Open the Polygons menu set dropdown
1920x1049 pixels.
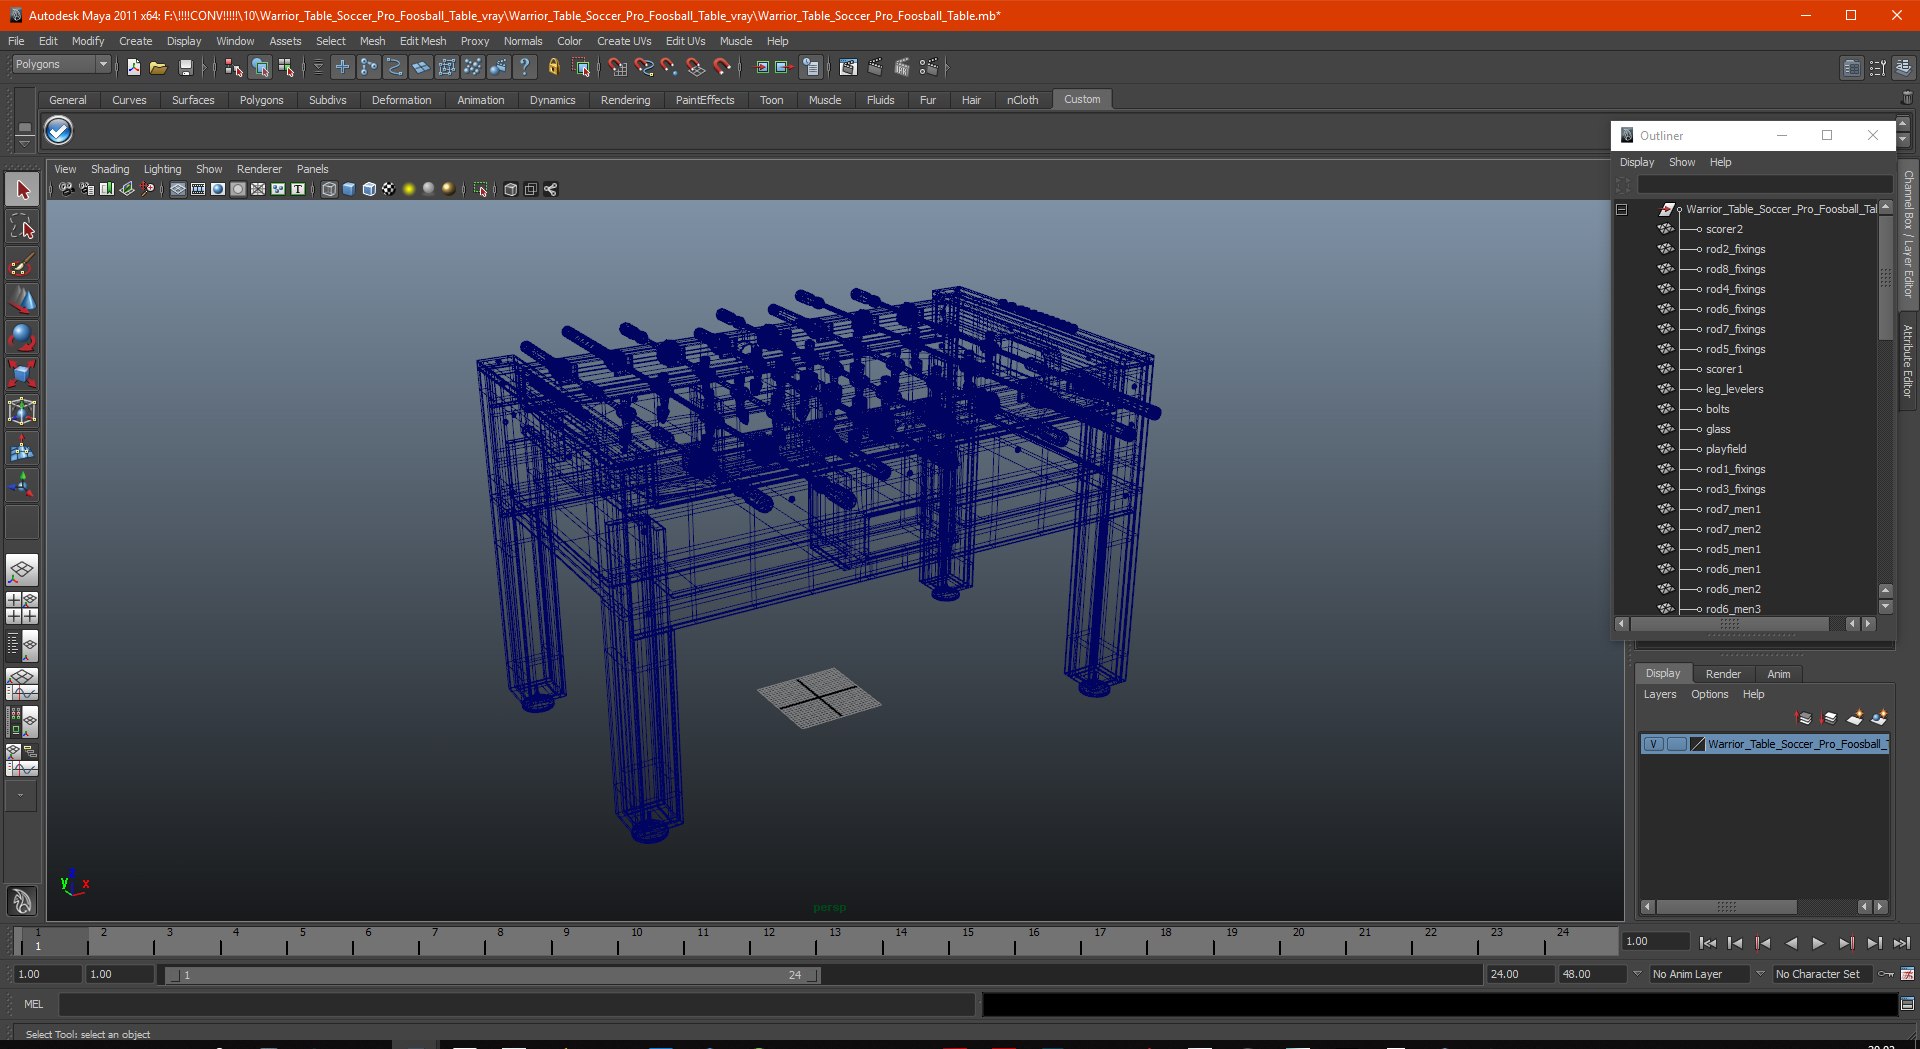pos(61,64)
